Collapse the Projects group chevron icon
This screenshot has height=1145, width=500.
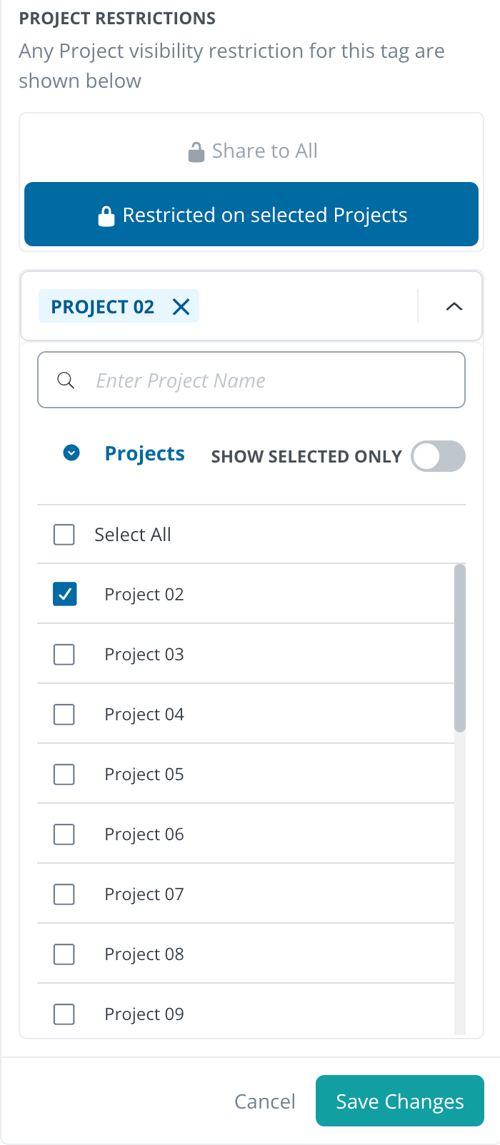click(x=72, y=453)
